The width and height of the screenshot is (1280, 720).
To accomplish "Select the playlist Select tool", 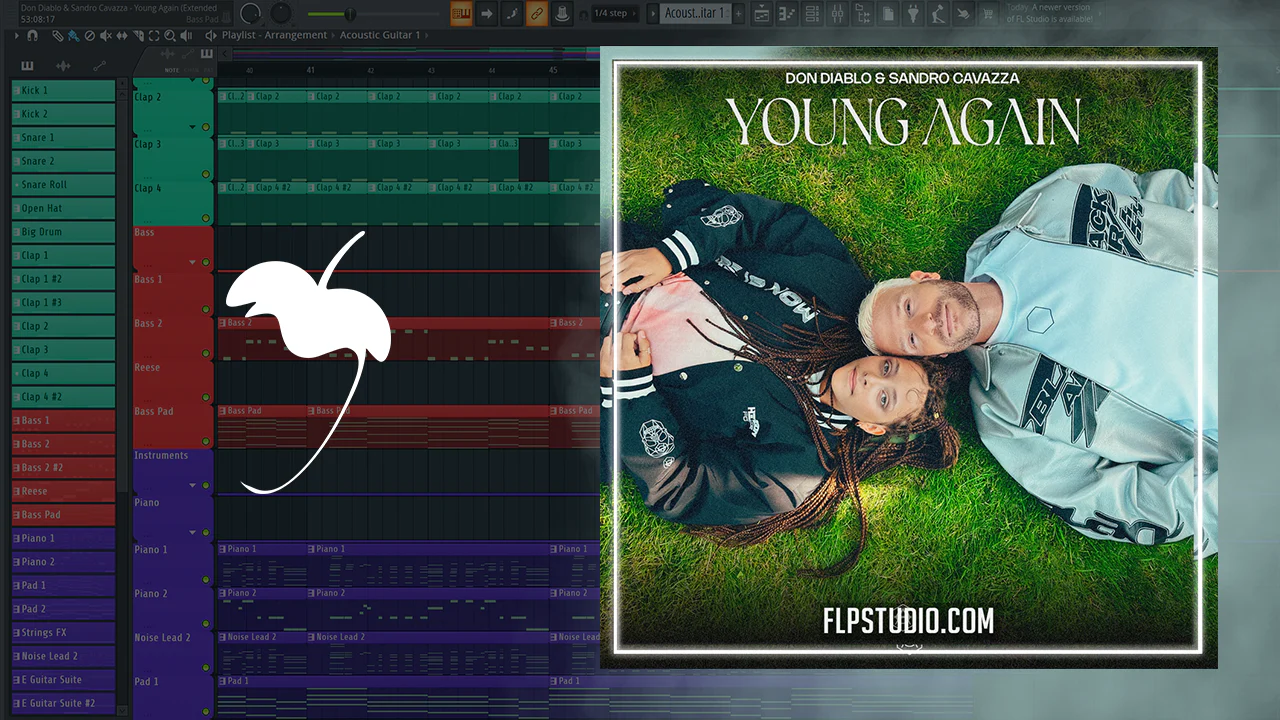I will point(154,35).
